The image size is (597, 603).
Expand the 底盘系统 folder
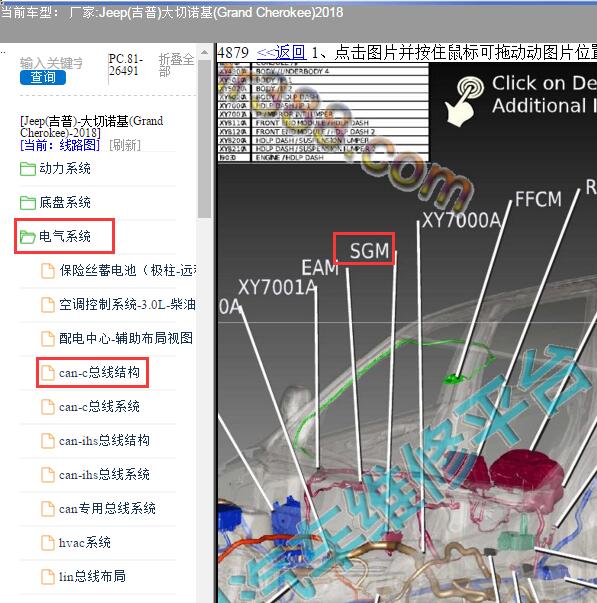[65, 202]
